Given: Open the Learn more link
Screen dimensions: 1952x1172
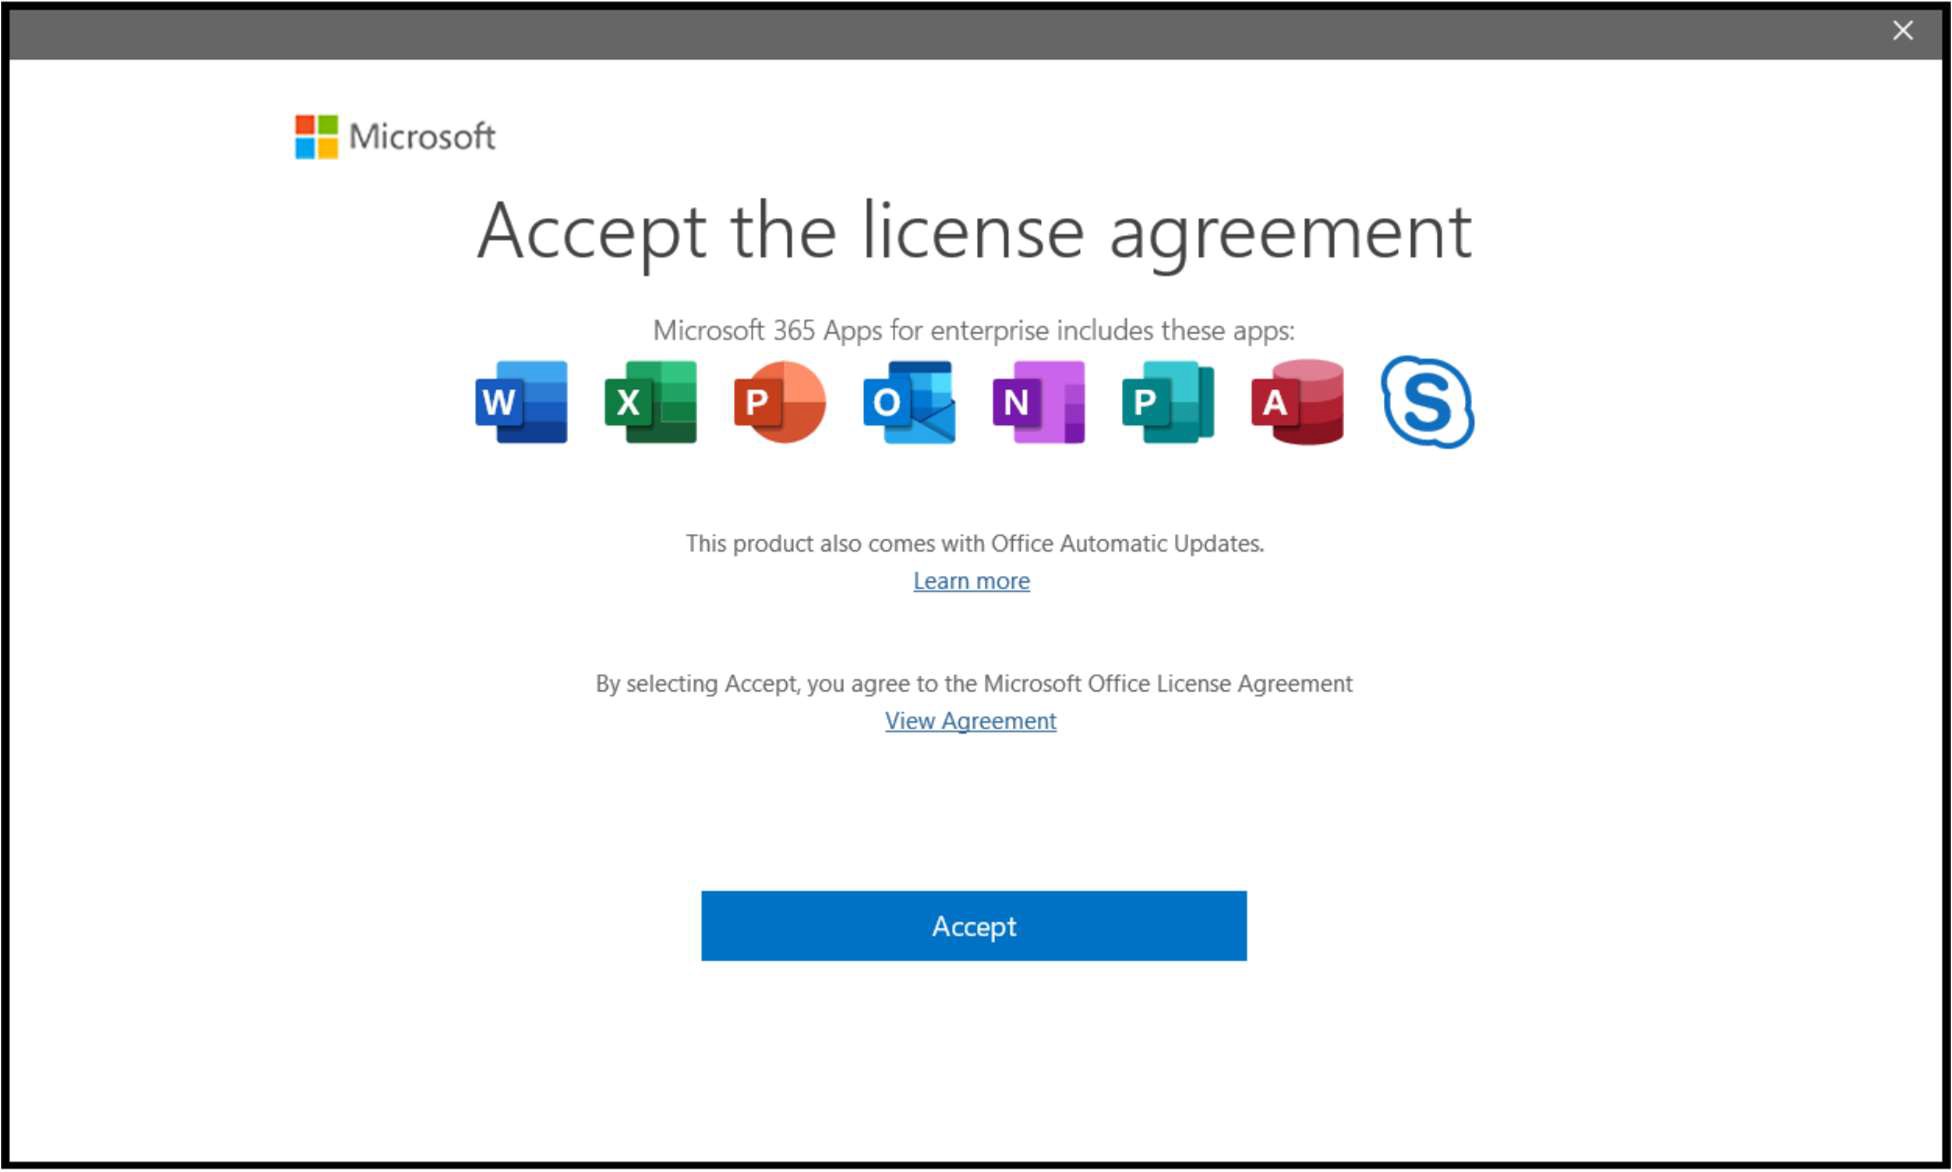Looking at the screenshot, I should tap(971, 581).
